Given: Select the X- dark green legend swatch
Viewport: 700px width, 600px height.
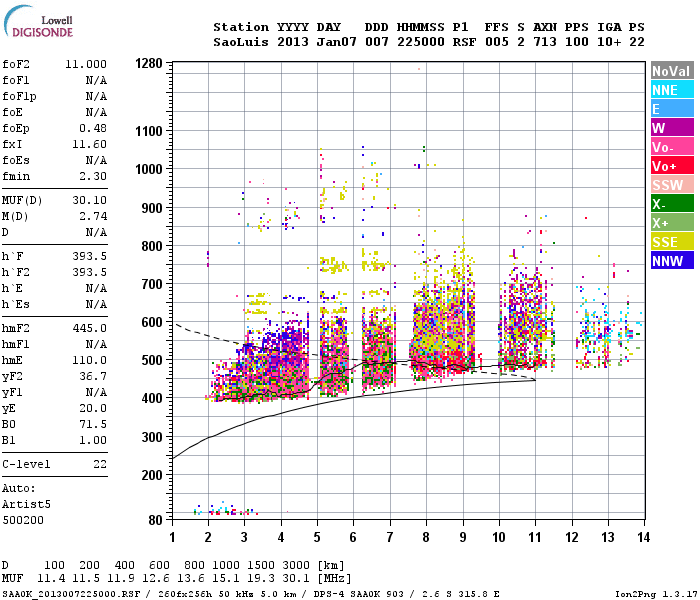Looking at the screenshot, I should (x=672, y=204).
